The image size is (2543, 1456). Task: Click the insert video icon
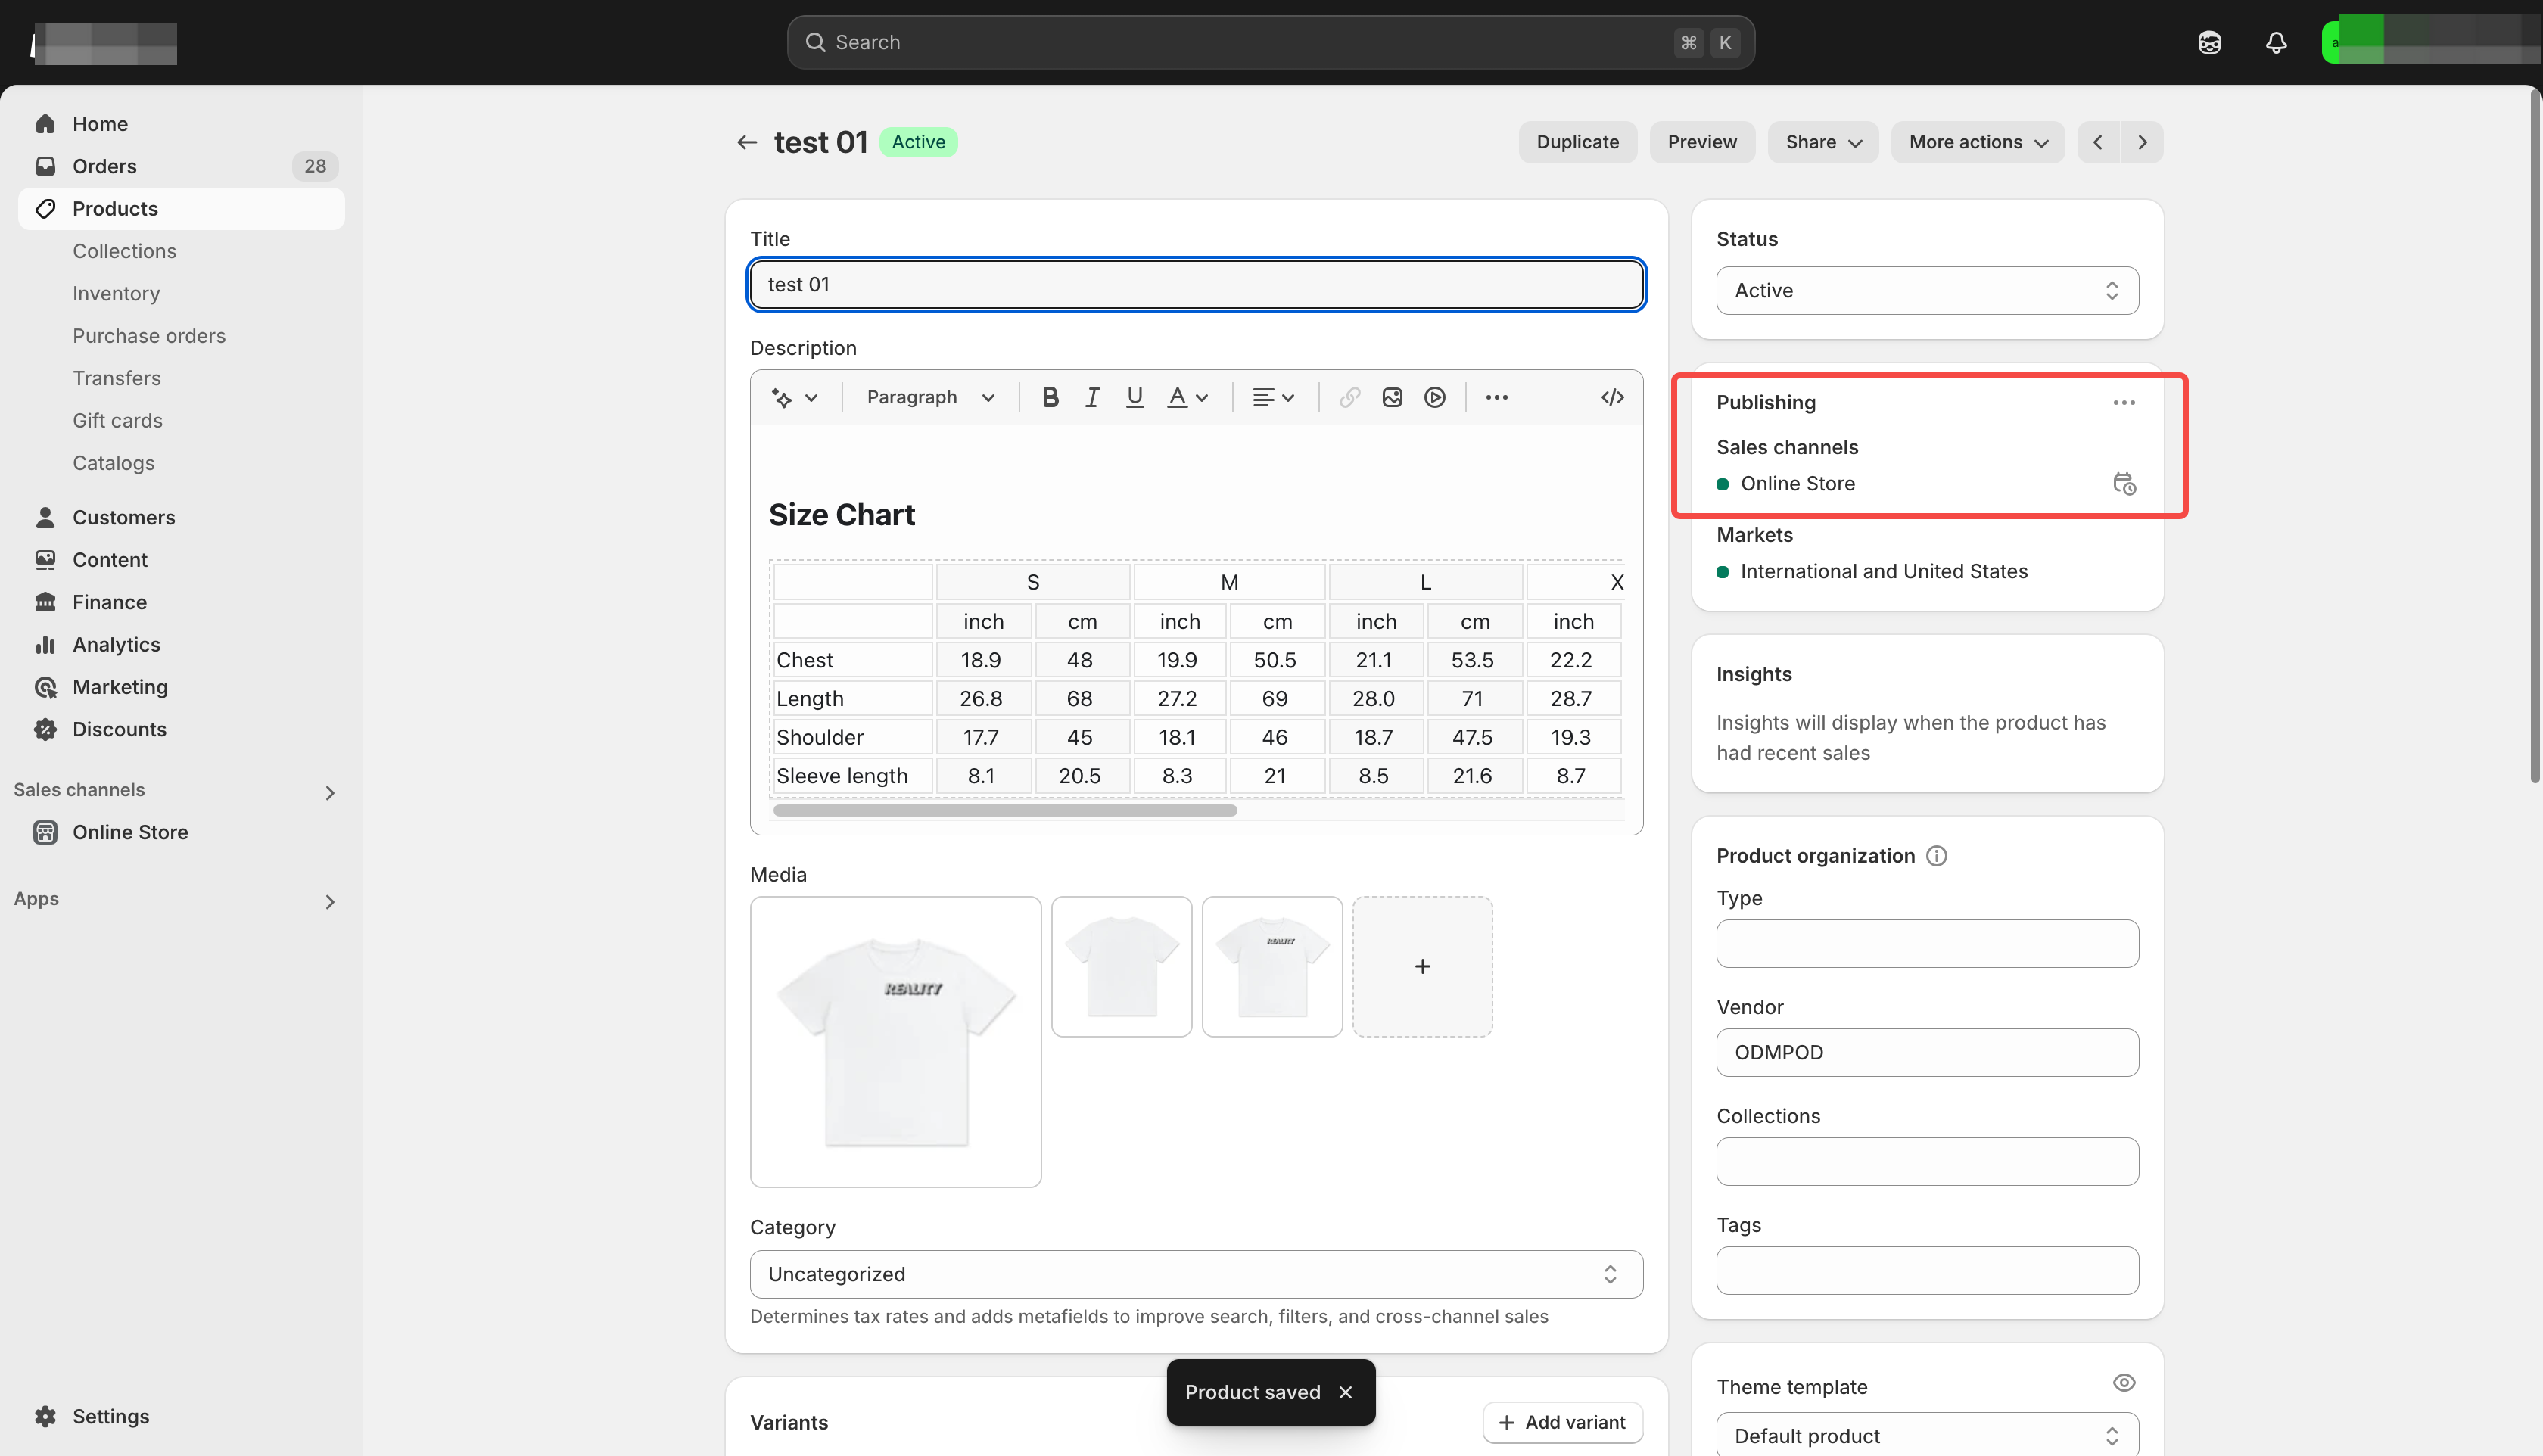pos(1435,397)
